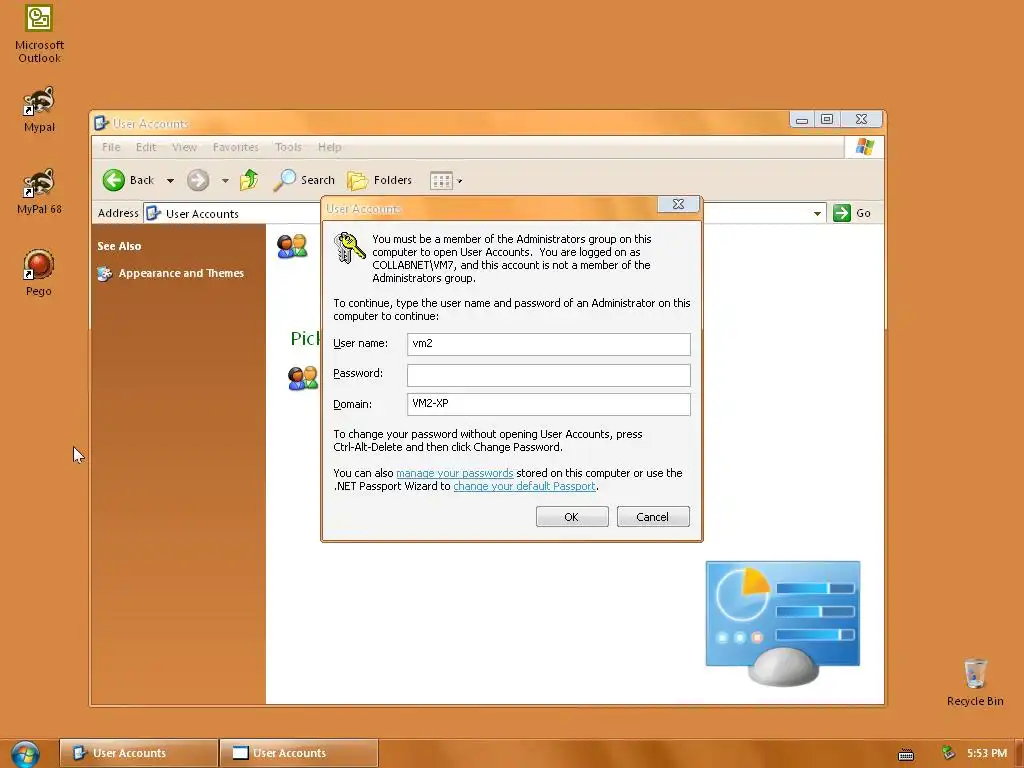Click the users icon at top of content pane

click(x=292, y=246)
